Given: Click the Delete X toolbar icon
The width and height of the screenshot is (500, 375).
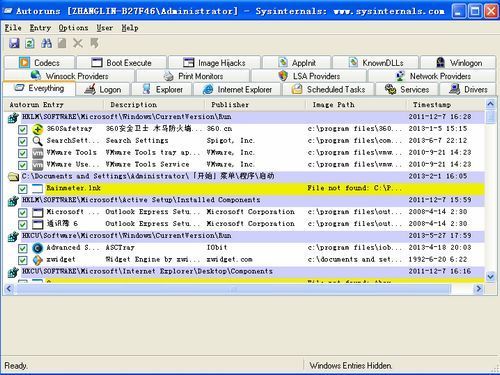Looking at the screenshot, I should (78, 43).
